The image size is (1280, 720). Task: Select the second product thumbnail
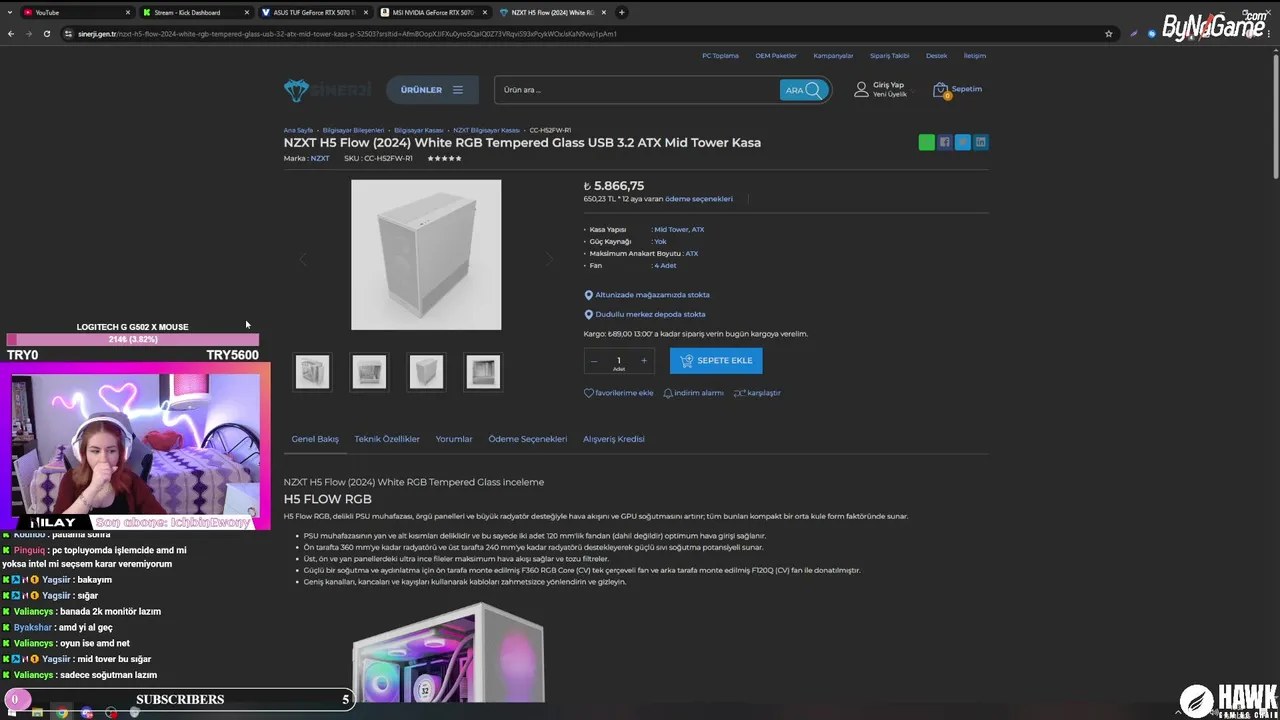pos(369,372)
